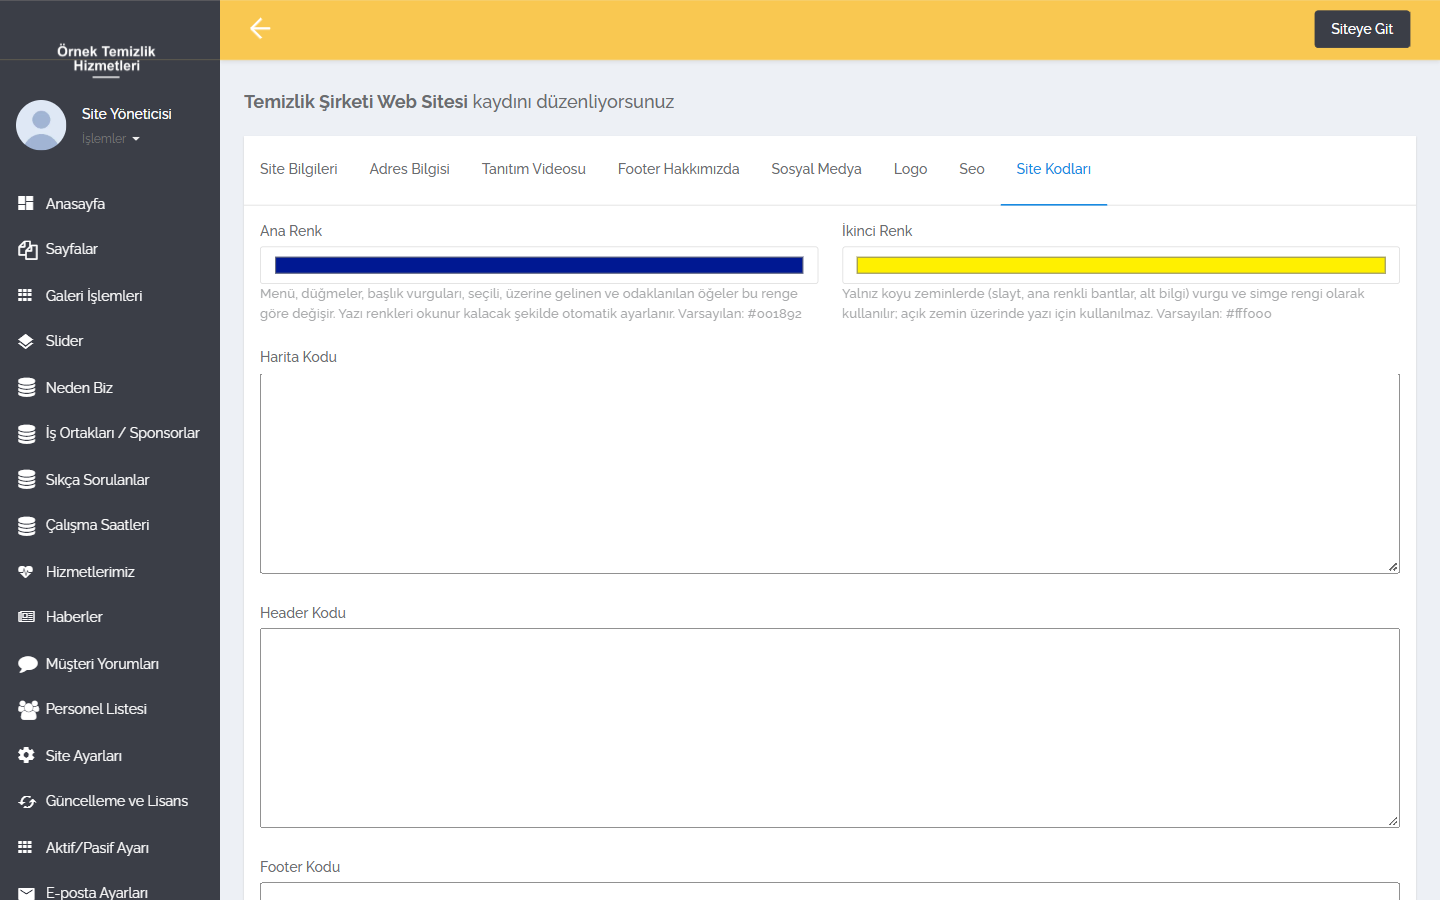Click the Ana Renk field label
This screenshot has width=1440, height=900.
(x=291, y=231)
